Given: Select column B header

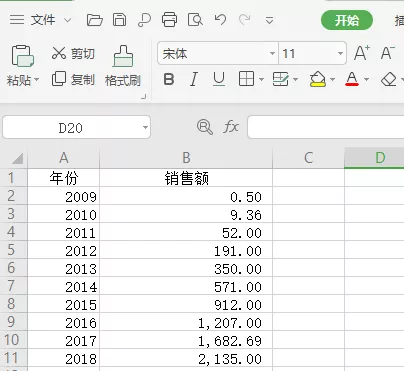Looking at the screenshot, I should point(186,158).
